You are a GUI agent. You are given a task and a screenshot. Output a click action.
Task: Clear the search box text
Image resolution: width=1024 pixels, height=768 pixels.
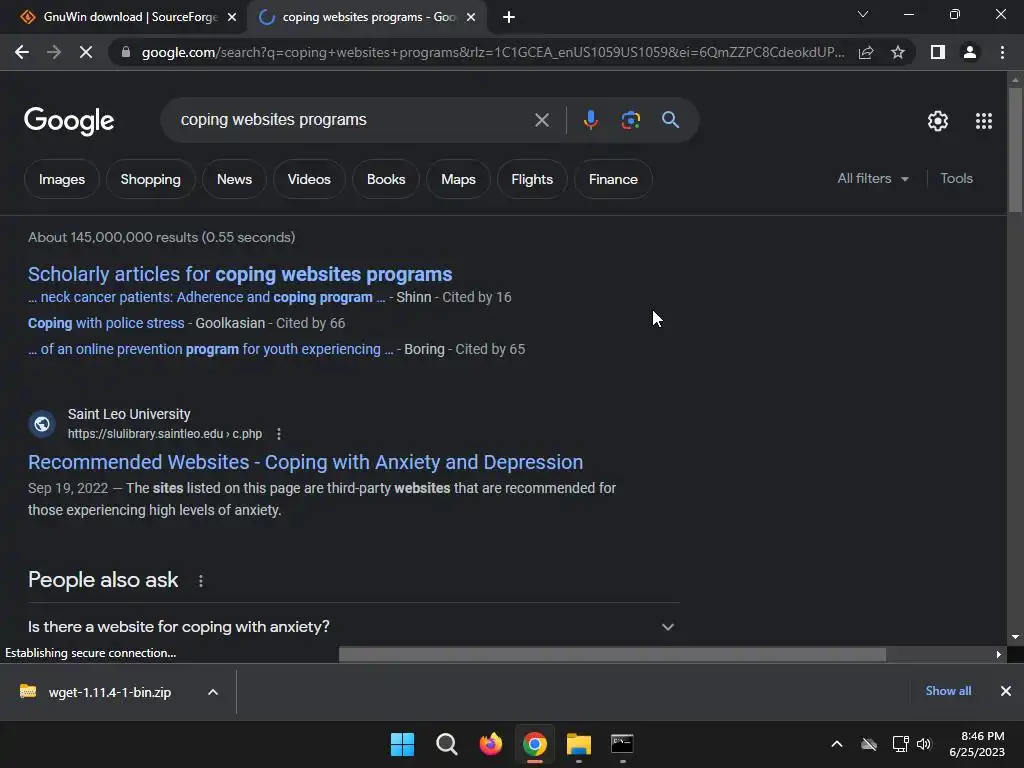pyautogui.click(x=541, y=120)
